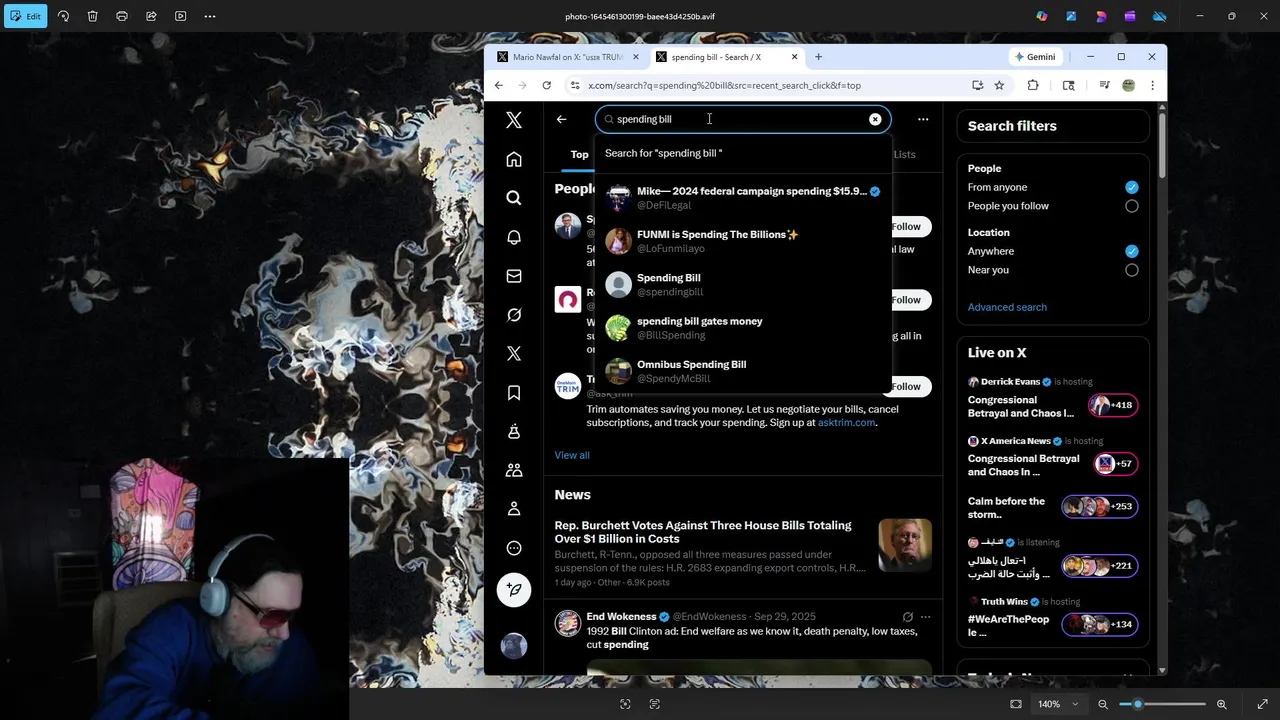
Task: Switch to the Mario Nawfal browser tab
Action: tap(566, 57)
